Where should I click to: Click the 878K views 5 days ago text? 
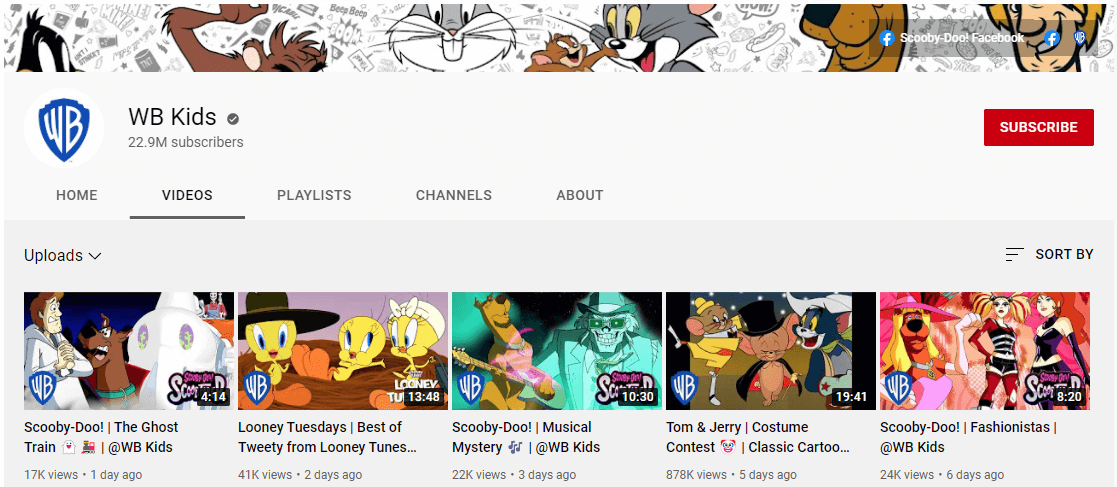coord(732,474)
